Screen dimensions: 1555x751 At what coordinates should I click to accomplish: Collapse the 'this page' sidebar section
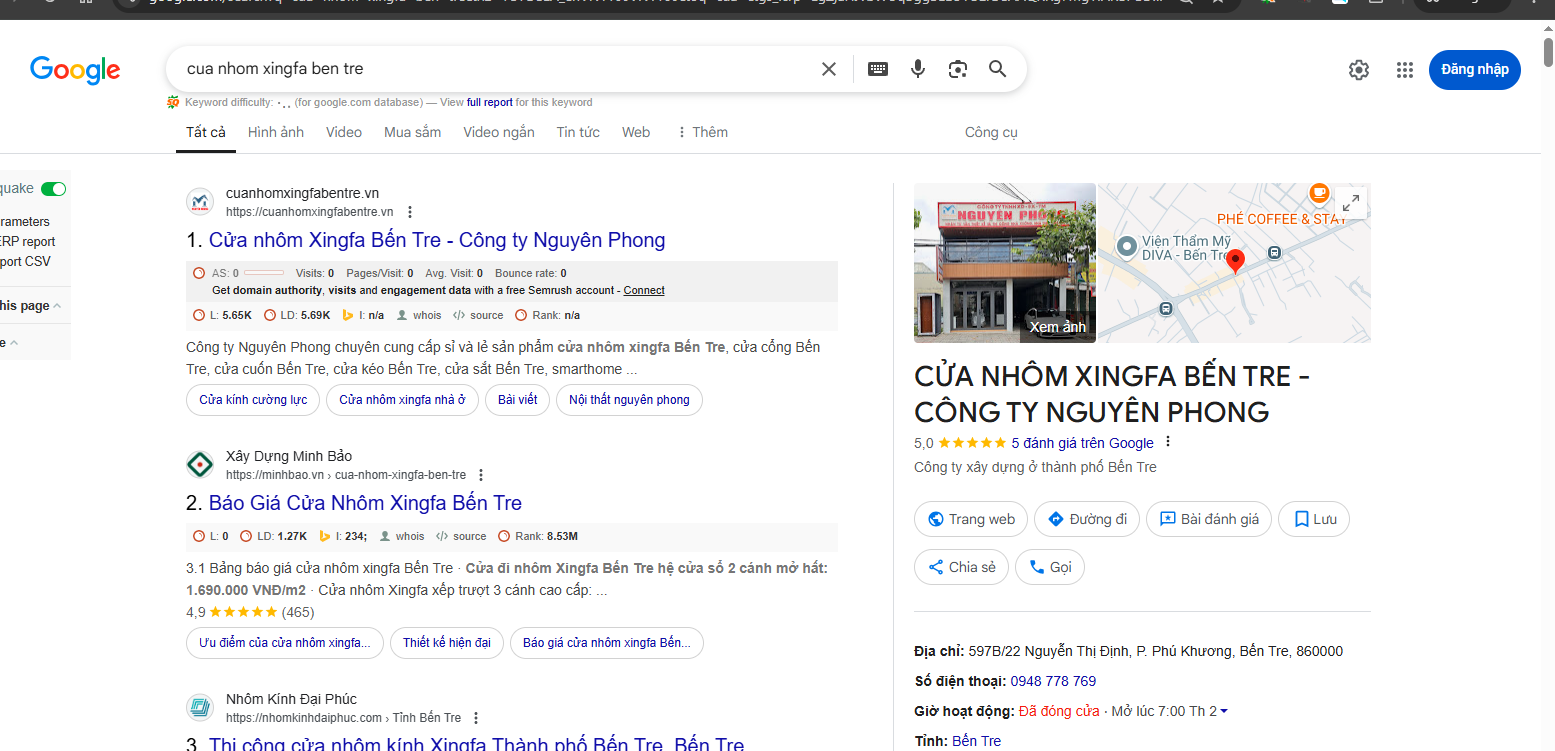tap(30, 306)
